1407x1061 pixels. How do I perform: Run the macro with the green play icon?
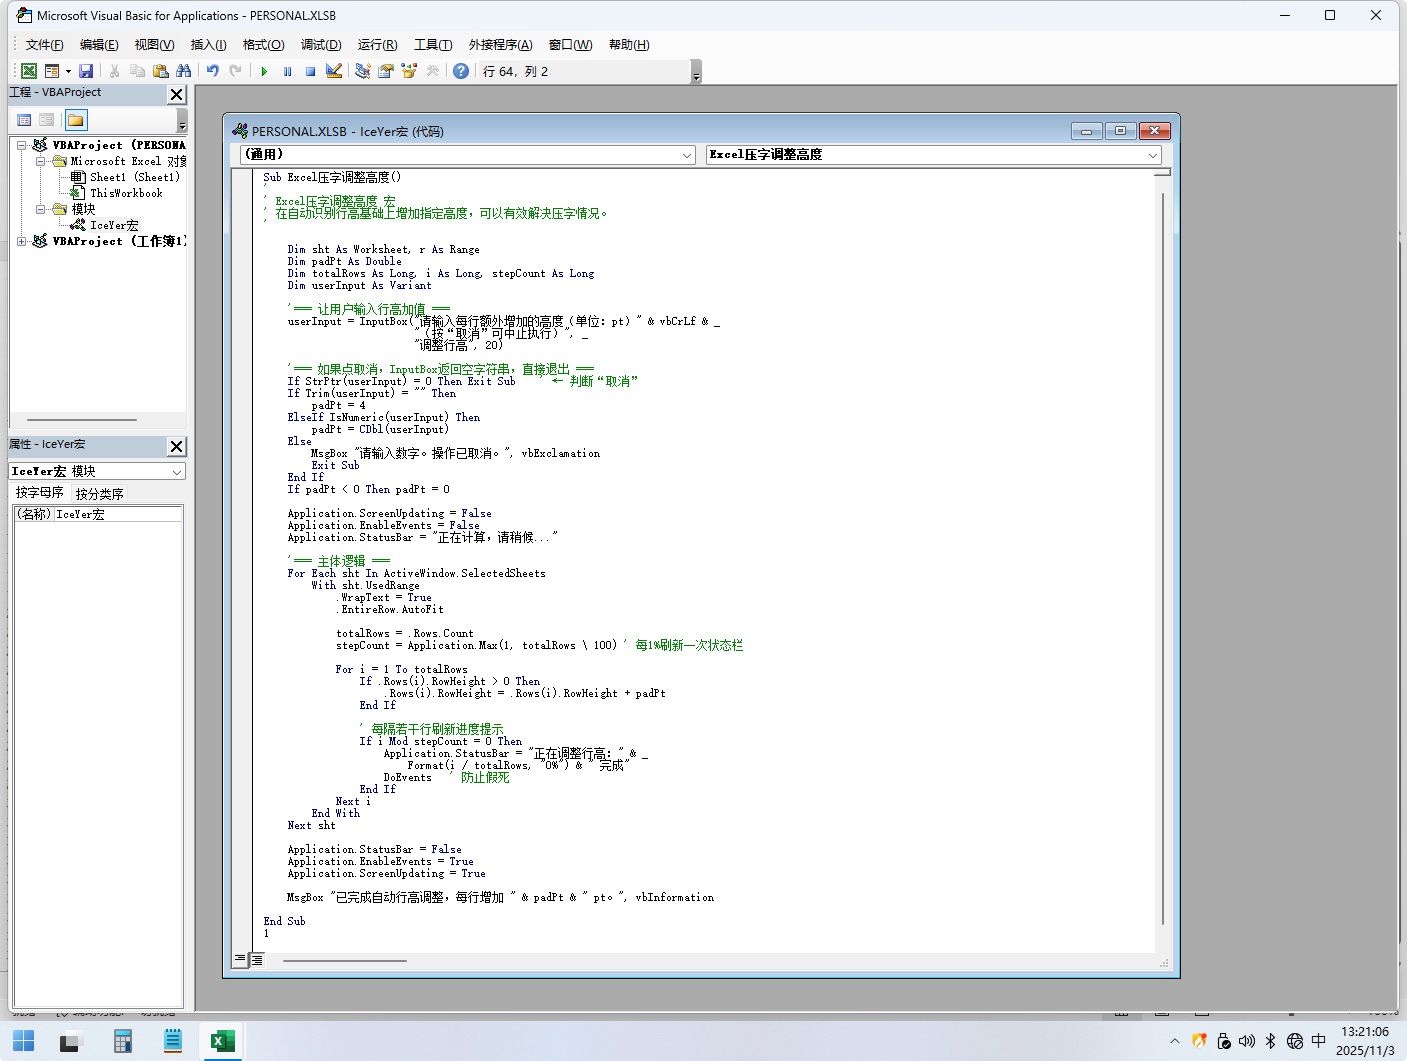pyautogui.click(x=264, y=71)
